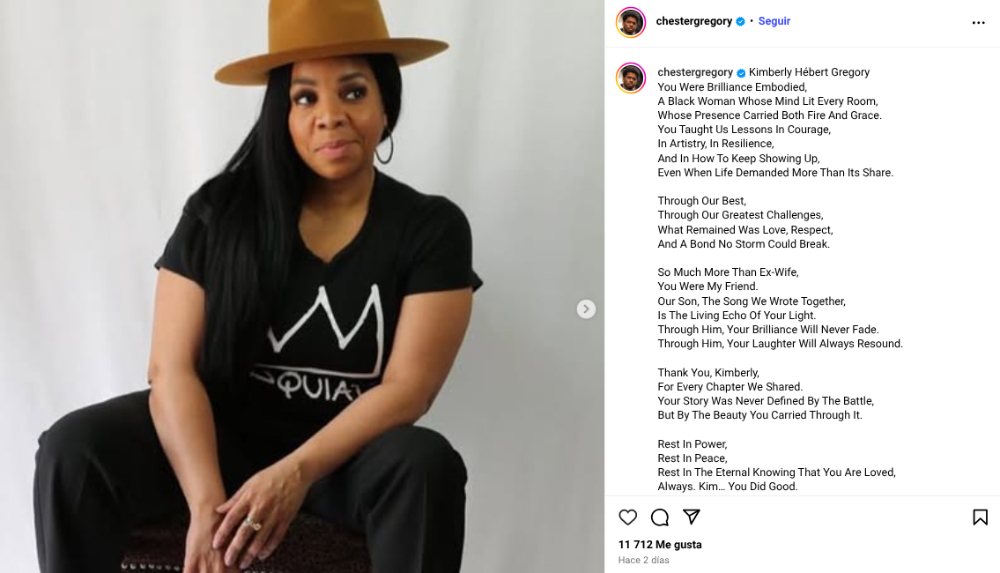Viewport: 1000px width, 573px height.
Task: Click the Hace 2 días timestamp
Action: (x=643, y=560)
